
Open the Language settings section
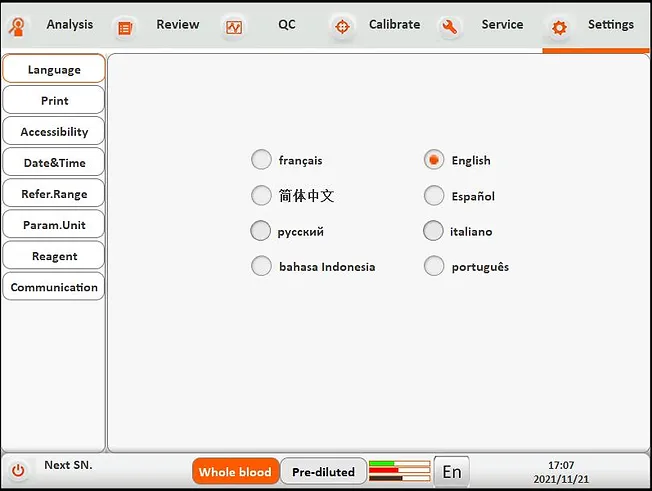coord(54,69)
